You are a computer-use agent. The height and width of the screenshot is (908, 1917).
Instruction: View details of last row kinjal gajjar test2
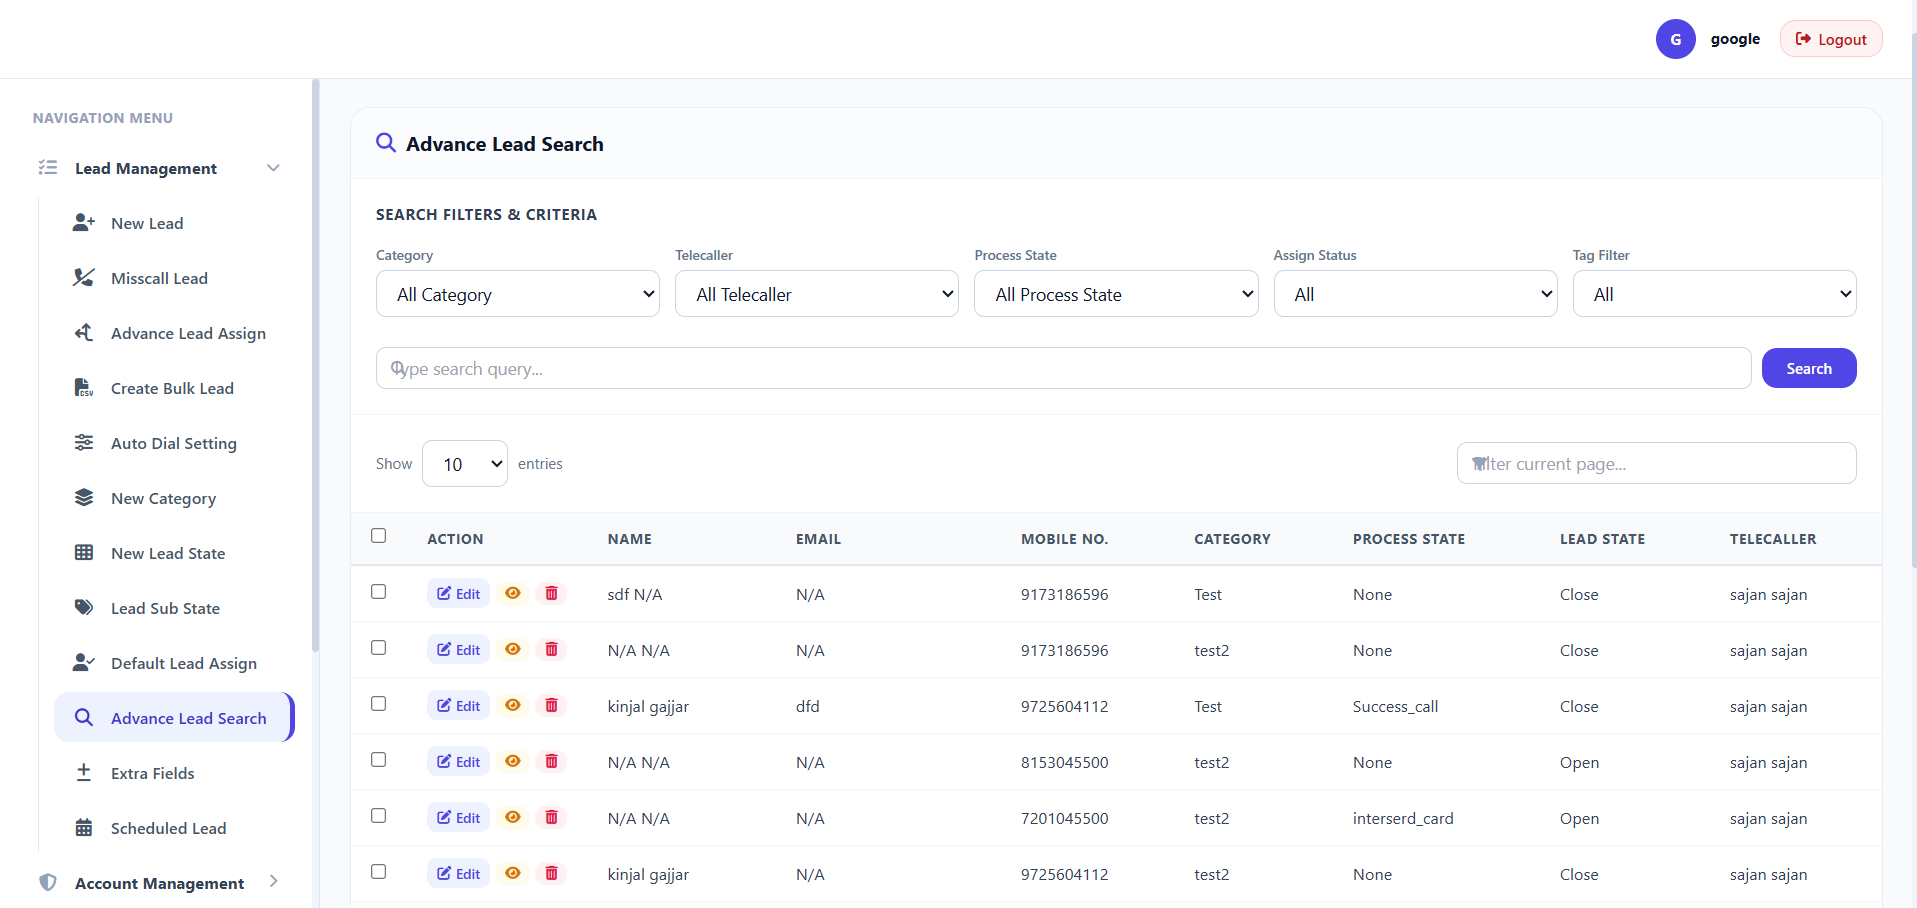(513, 873)
